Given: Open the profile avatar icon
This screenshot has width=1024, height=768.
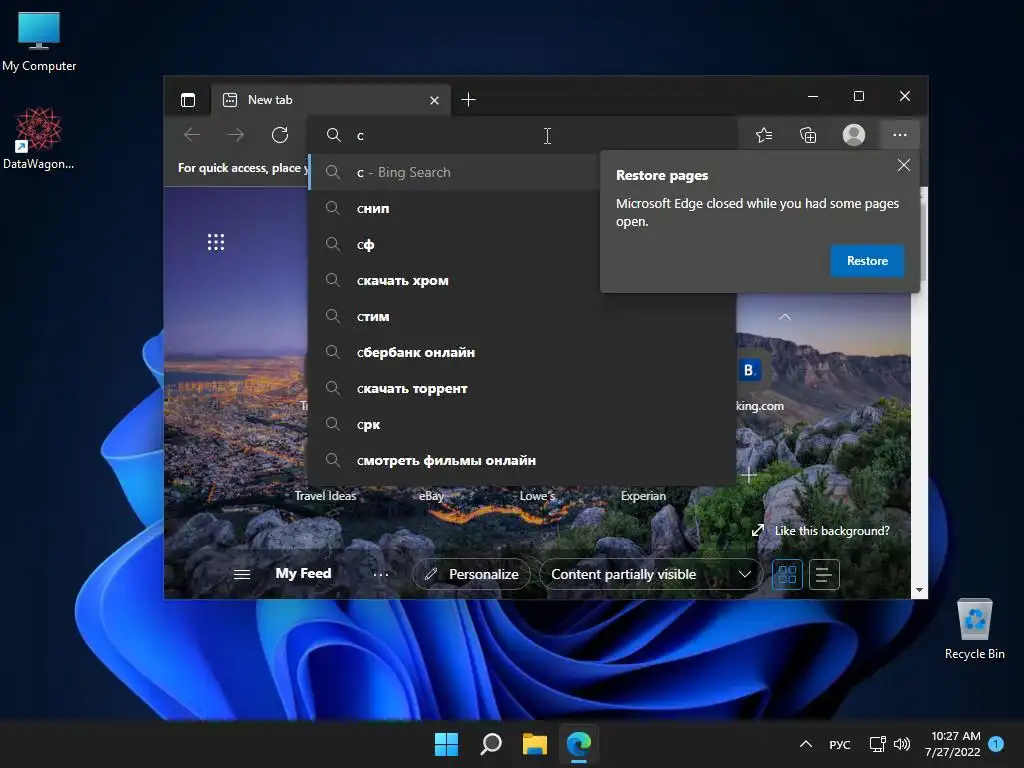Looking at the screenshot, I should pyautogui.click(x=854, y=135).
